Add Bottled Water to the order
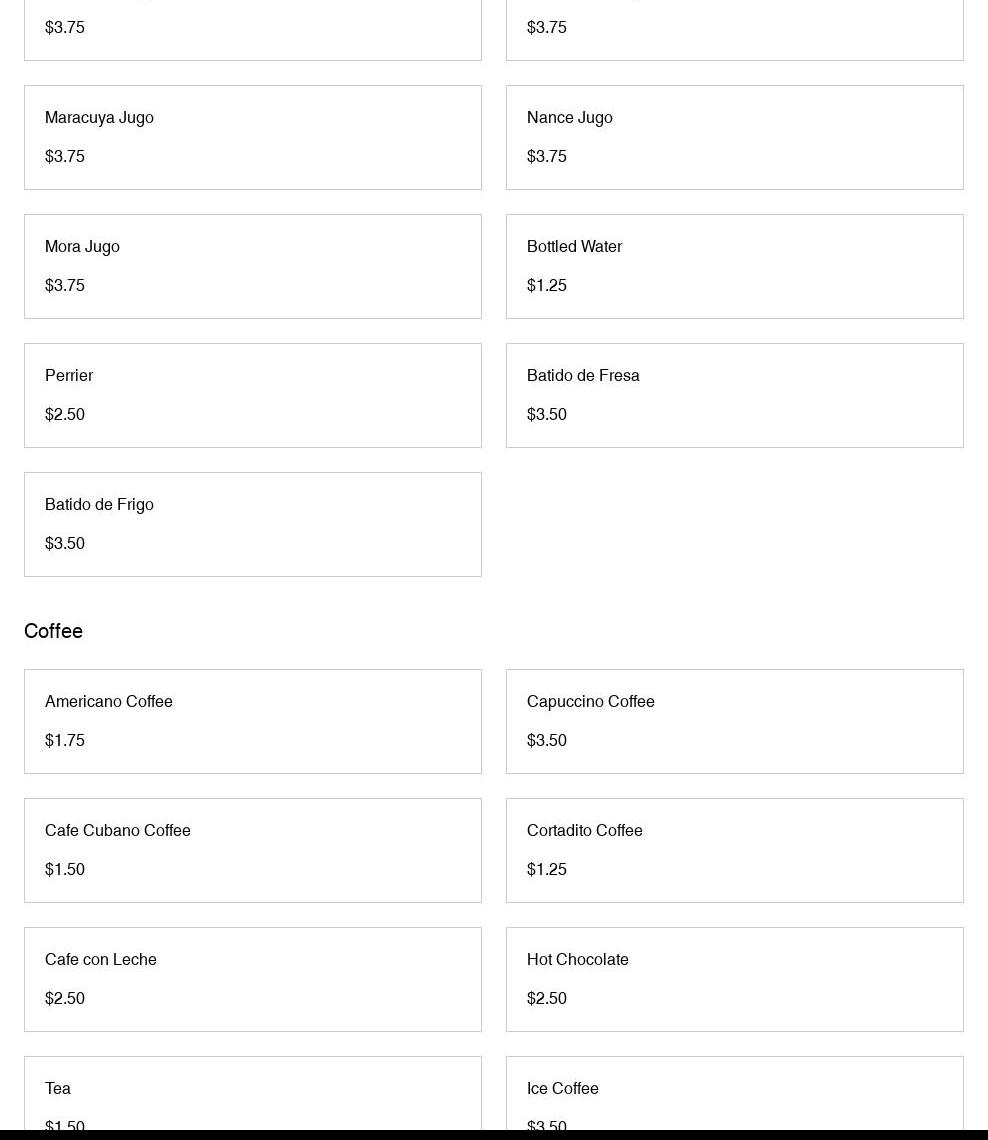The image size is (988, 1140). tap(734, 266)
